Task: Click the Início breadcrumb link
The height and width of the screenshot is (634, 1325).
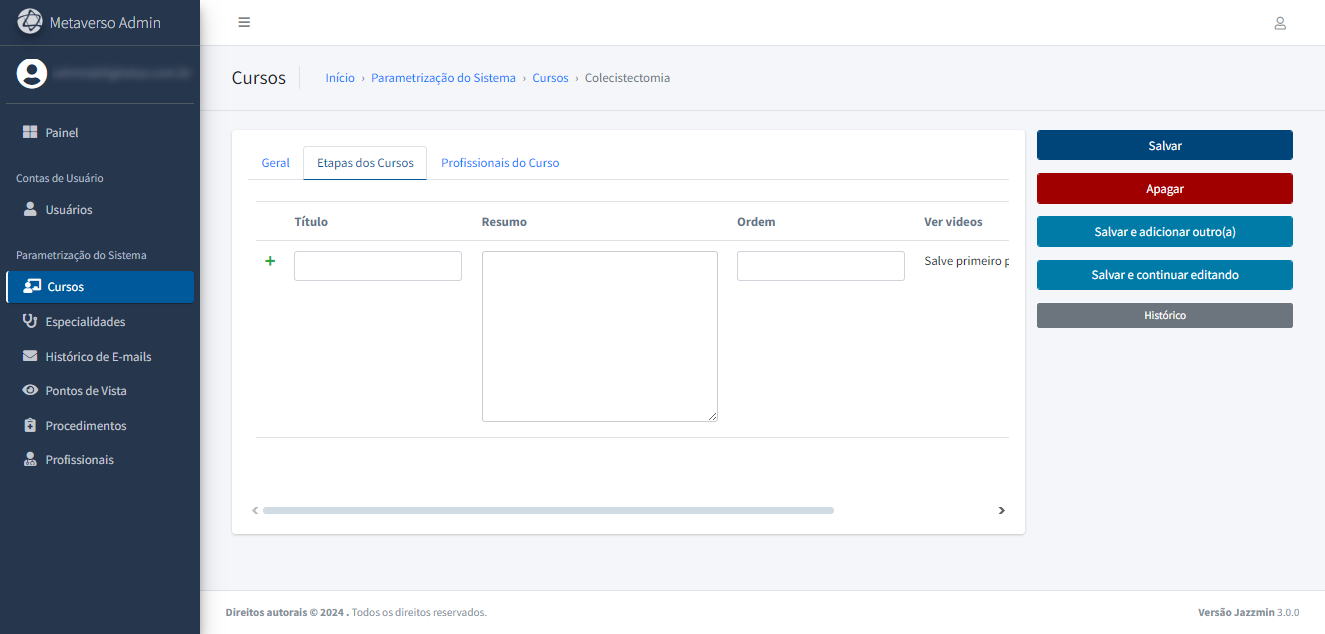Action: [340, 78]
